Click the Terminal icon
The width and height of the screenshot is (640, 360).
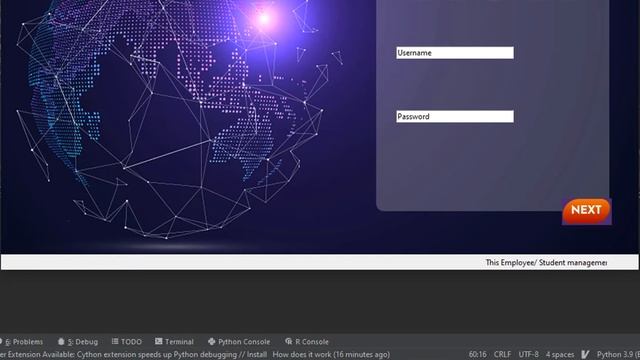click(x=158, y=341)
